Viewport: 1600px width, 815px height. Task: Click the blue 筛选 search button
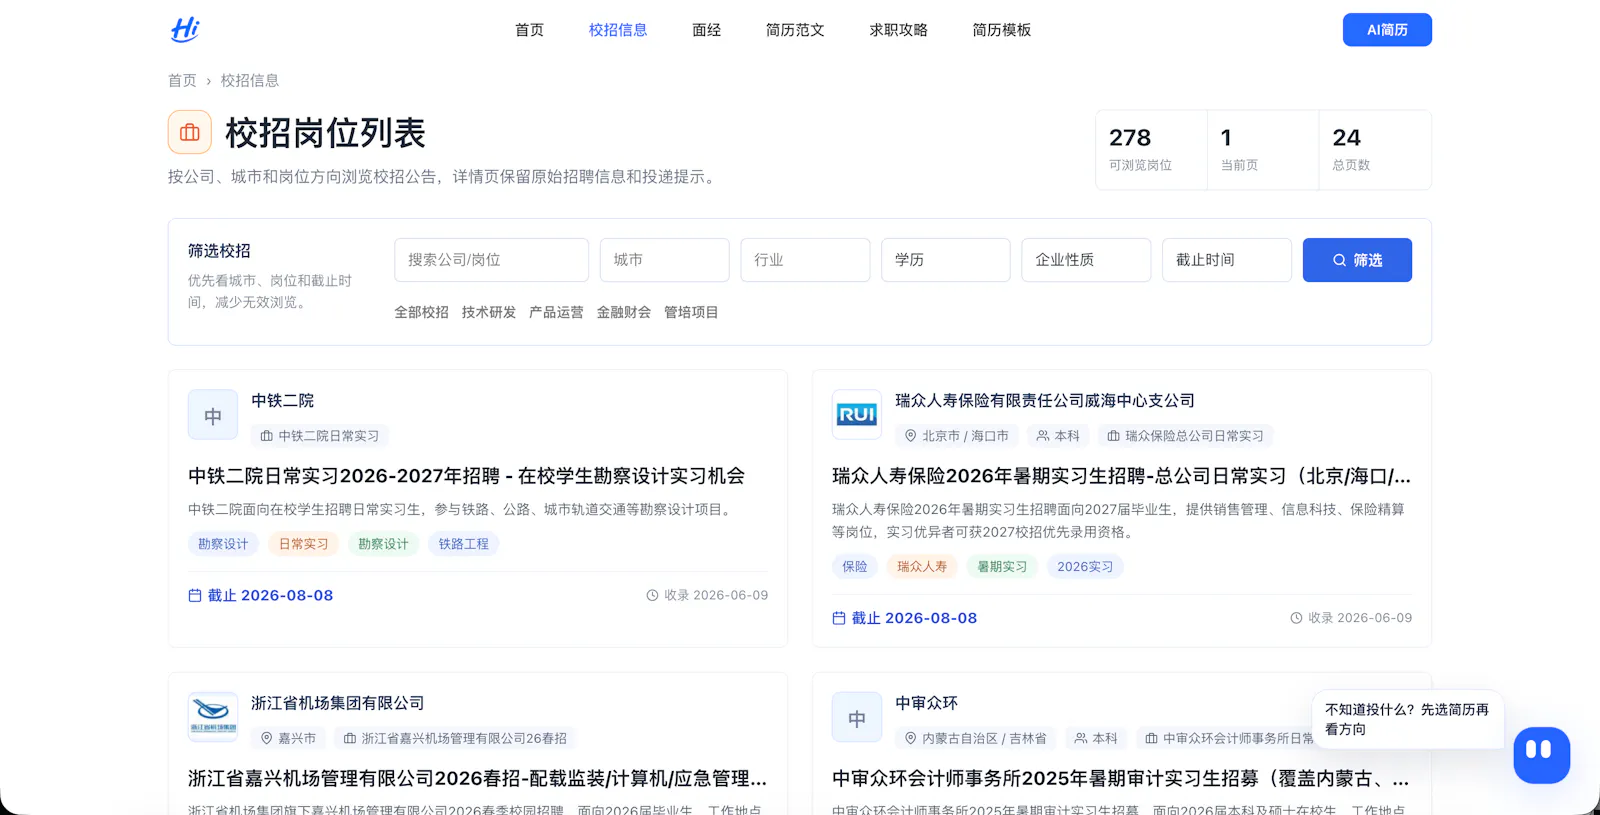(1357, 260)
